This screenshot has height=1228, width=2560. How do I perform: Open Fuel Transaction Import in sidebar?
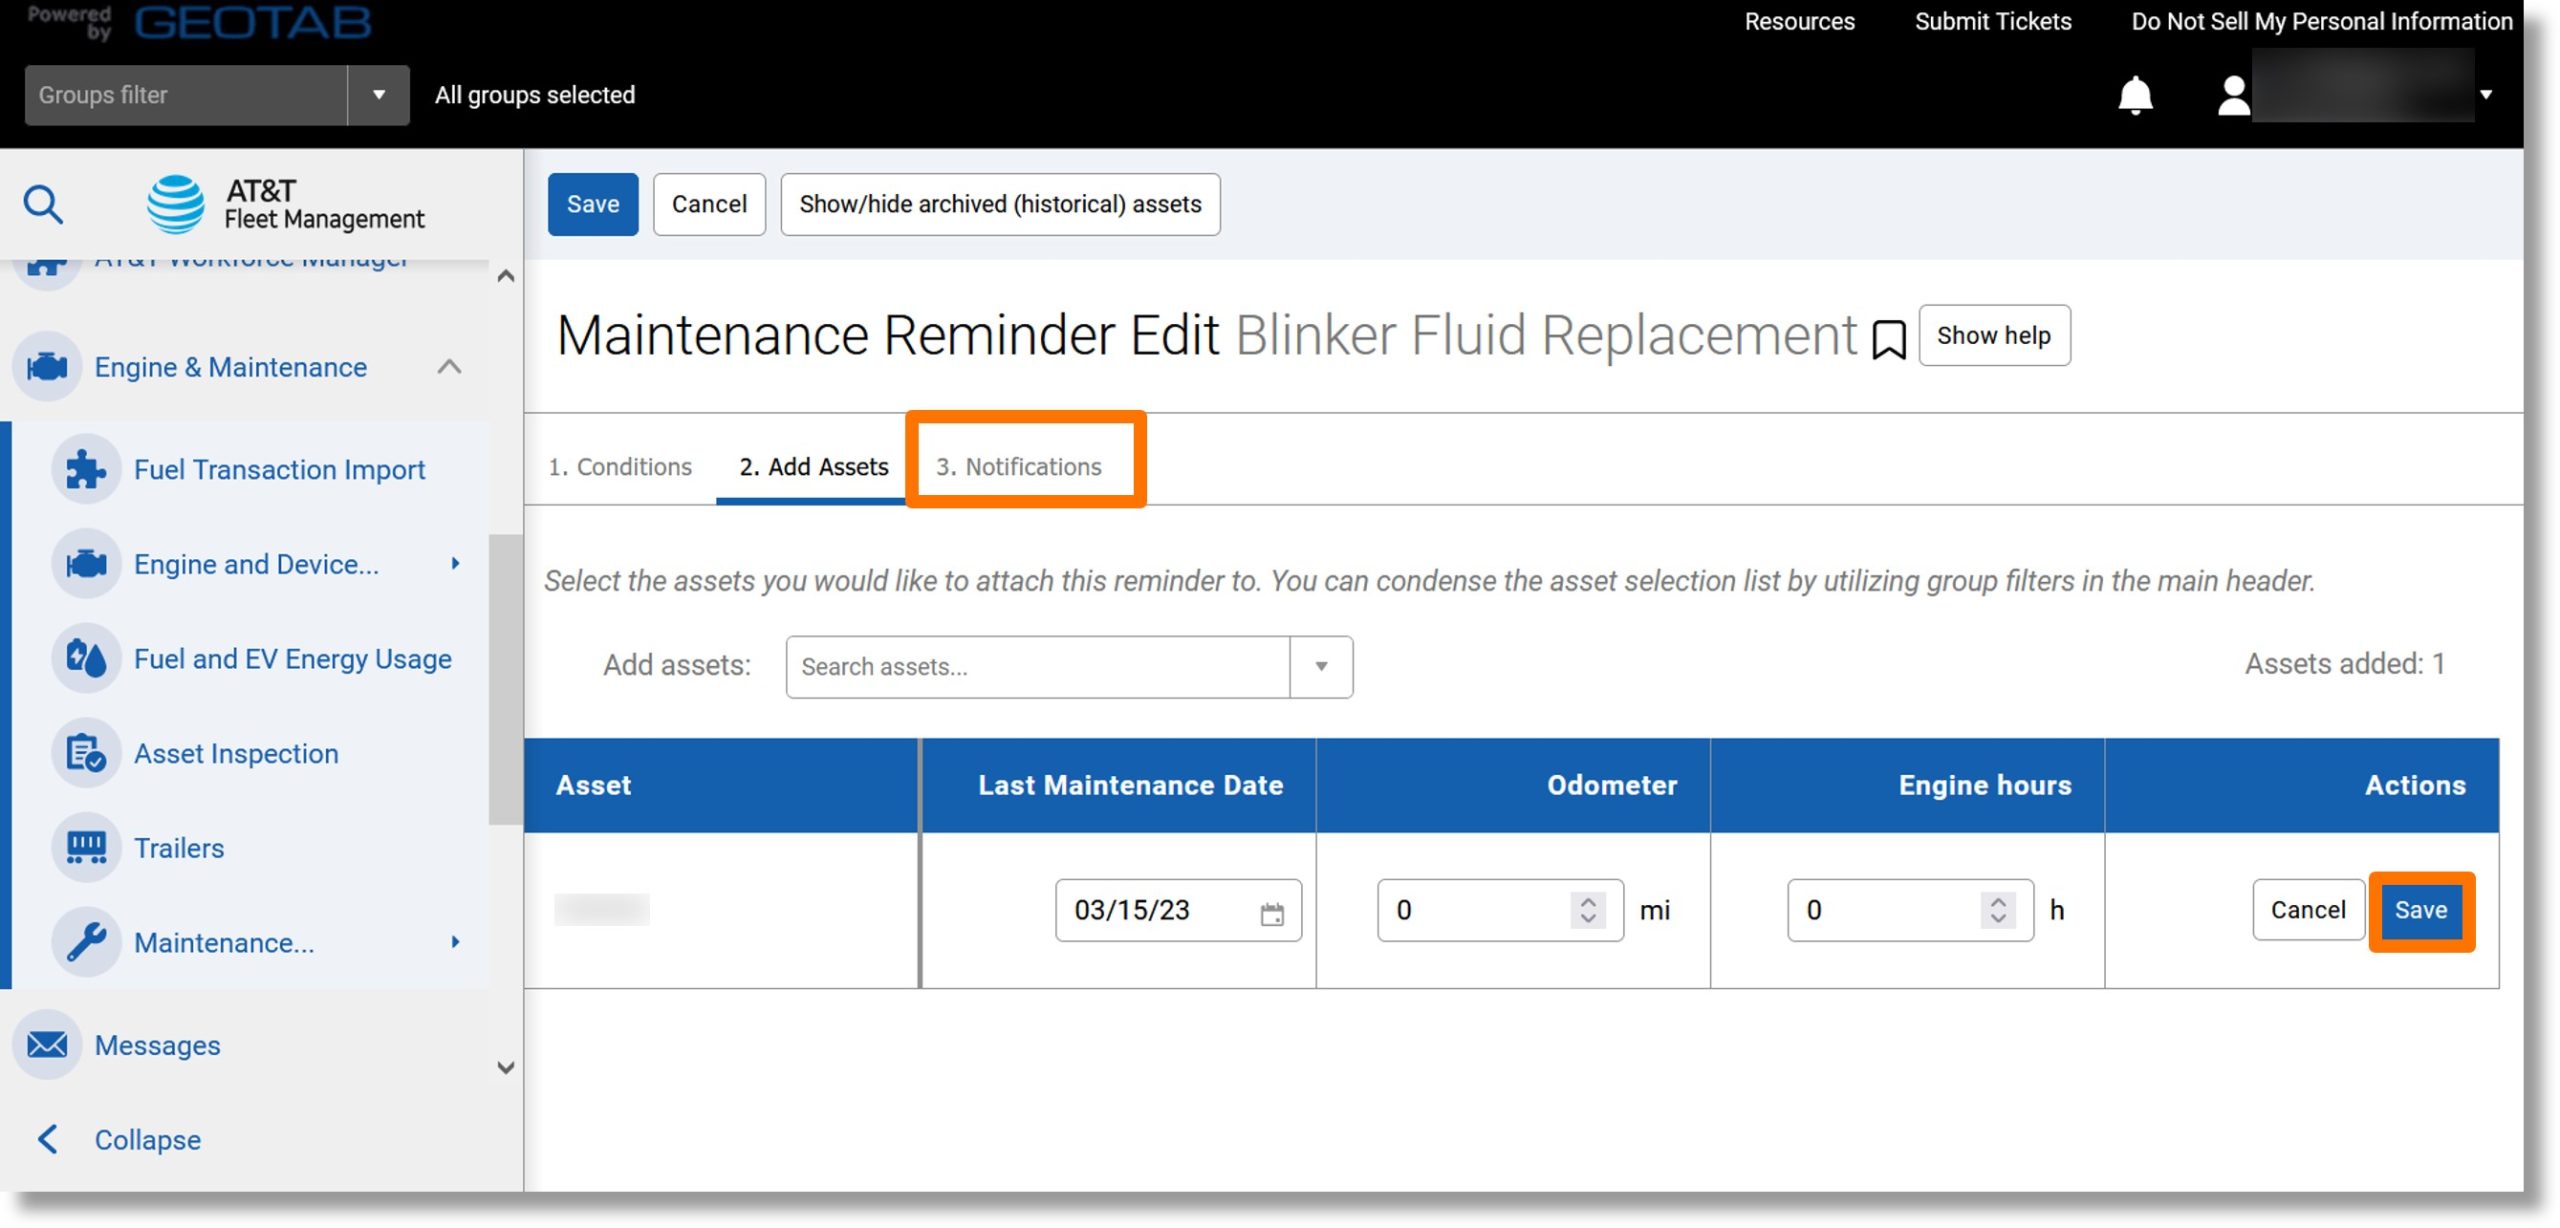pos(279,469)
